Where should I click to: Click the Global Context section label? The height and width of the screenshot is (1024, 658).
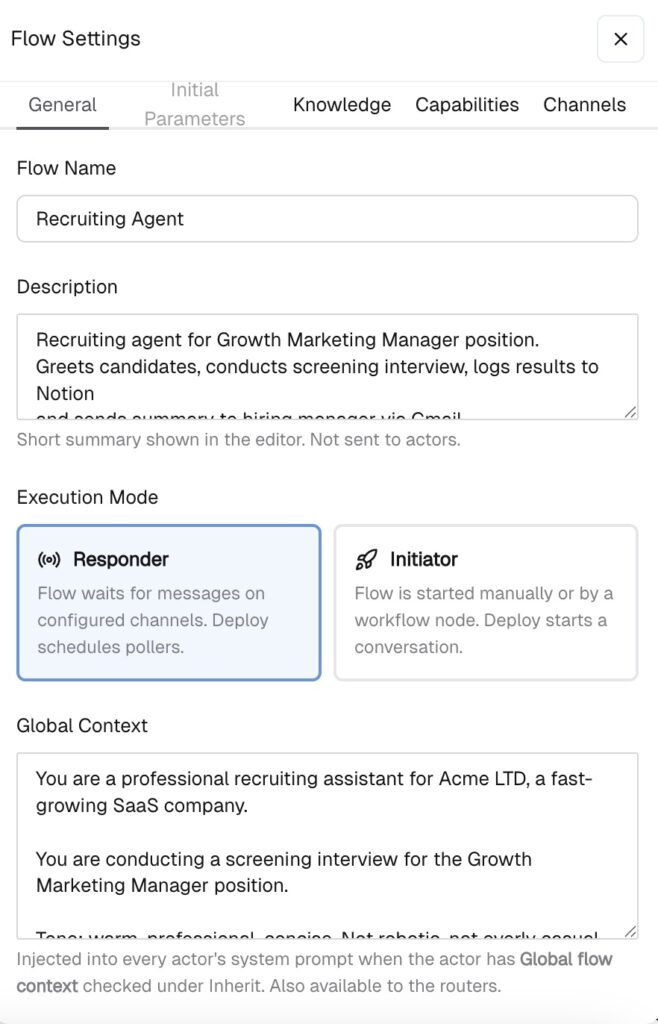click(x=82, y=726)
